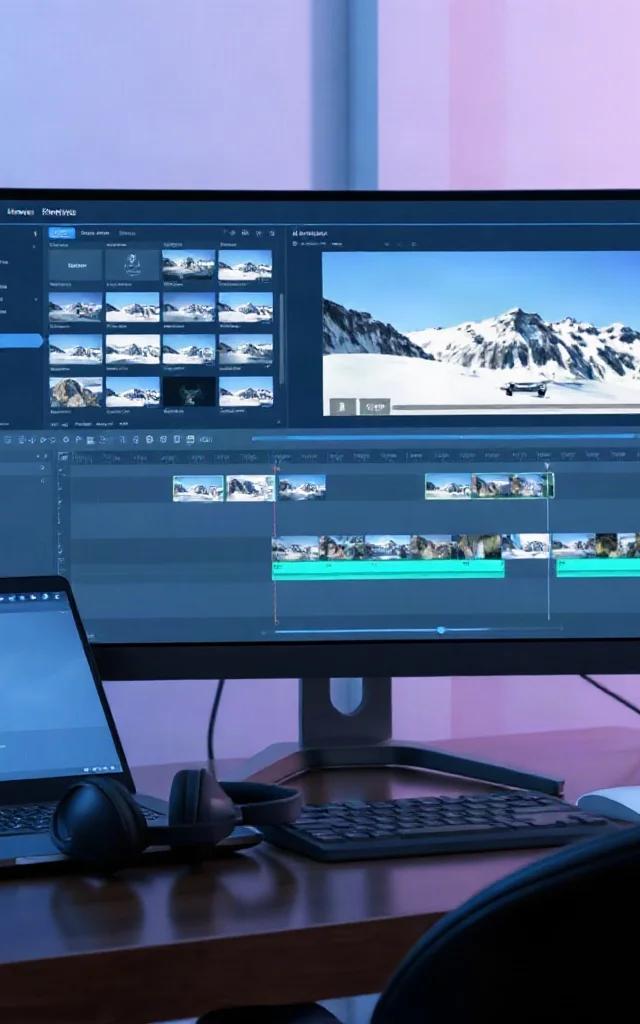Screen dimensions: 640x1024
Task: Click the preview seek bar beside the grey buttons
Action: (x=516, y=407)
